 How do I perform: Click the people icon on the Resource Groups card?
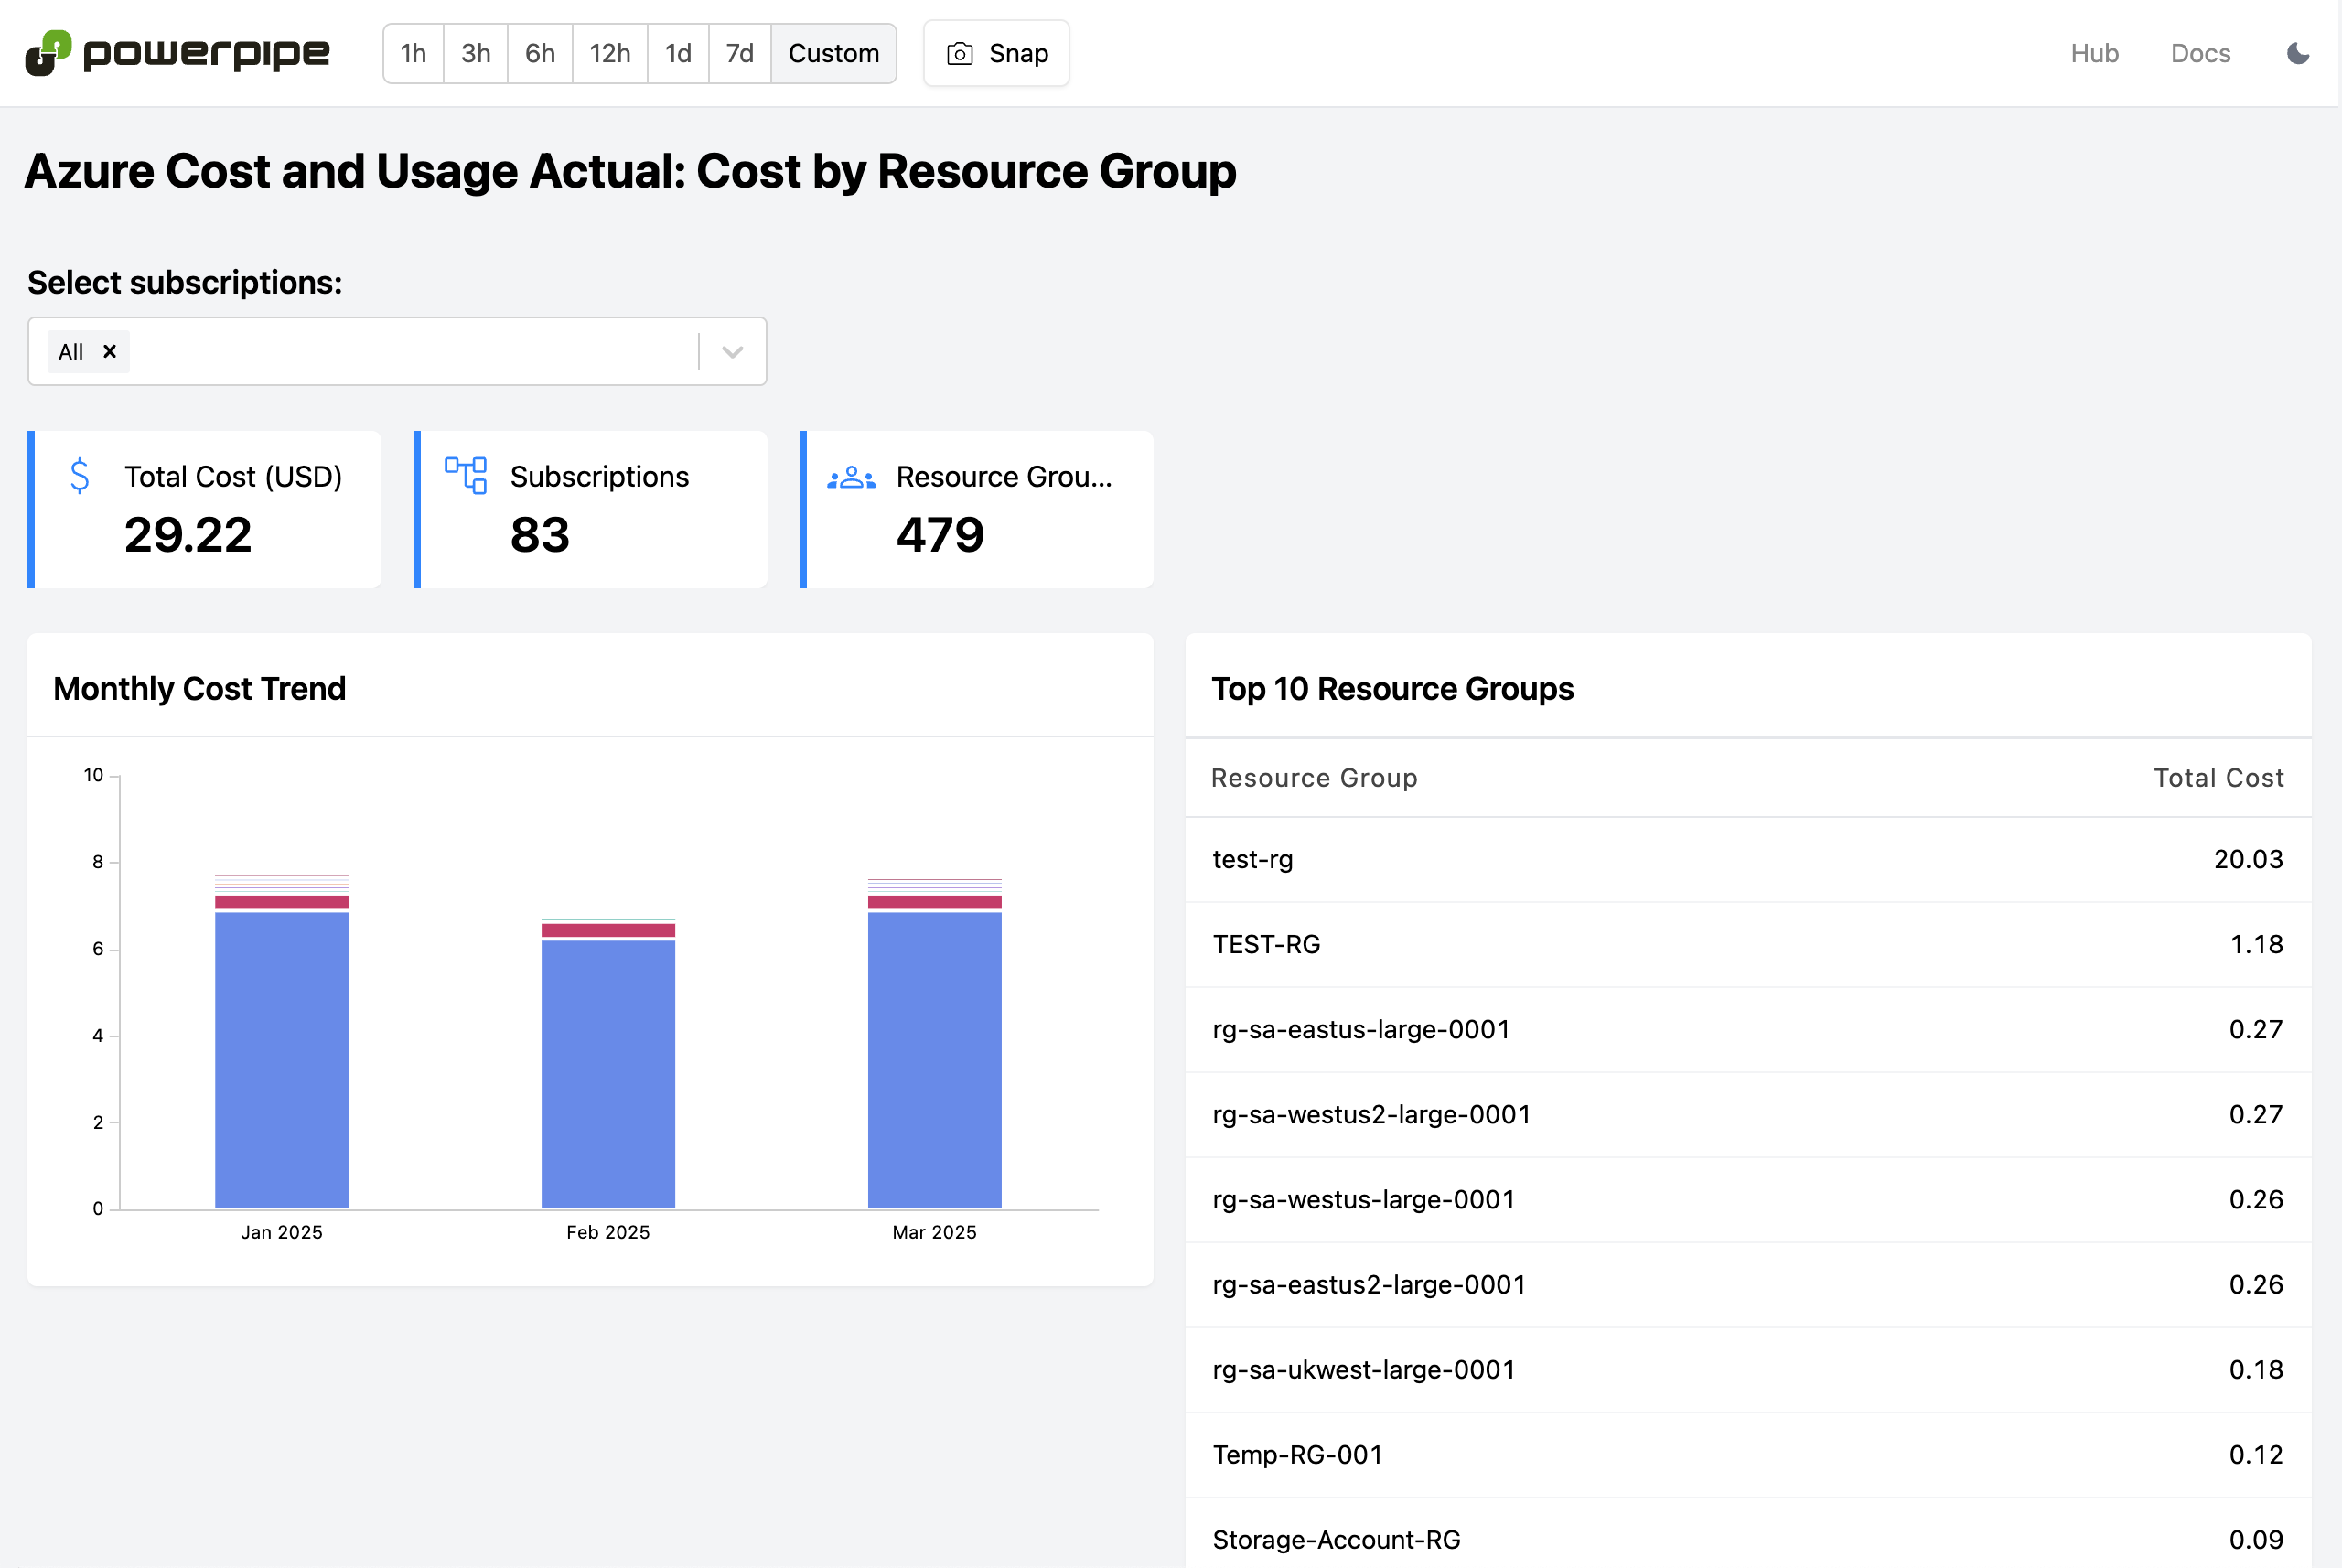pos(849,477)
